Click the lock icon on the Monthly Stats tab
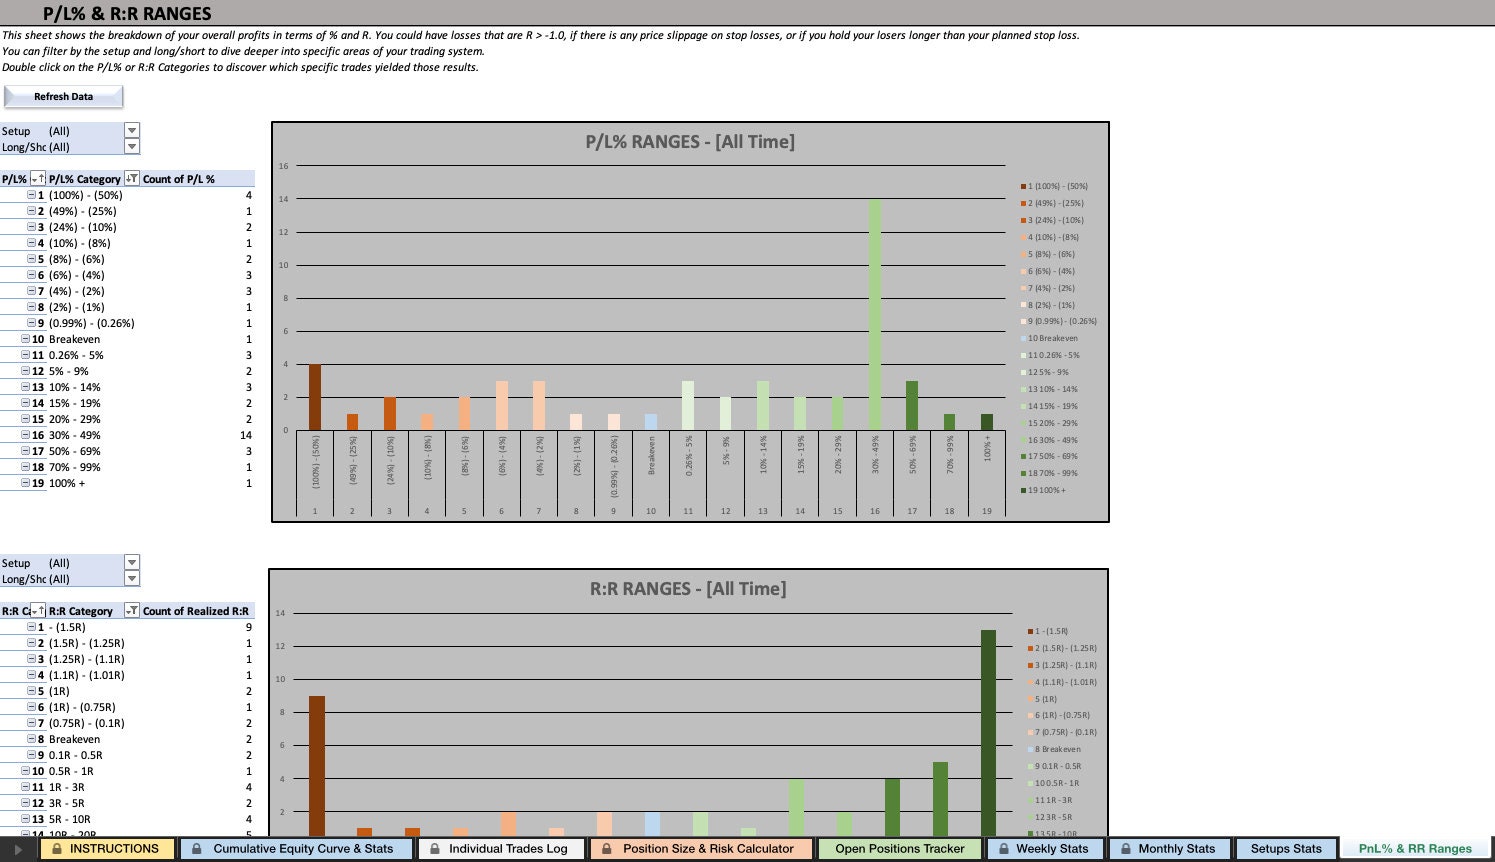1495x862 pixels. pos(1125,848)
